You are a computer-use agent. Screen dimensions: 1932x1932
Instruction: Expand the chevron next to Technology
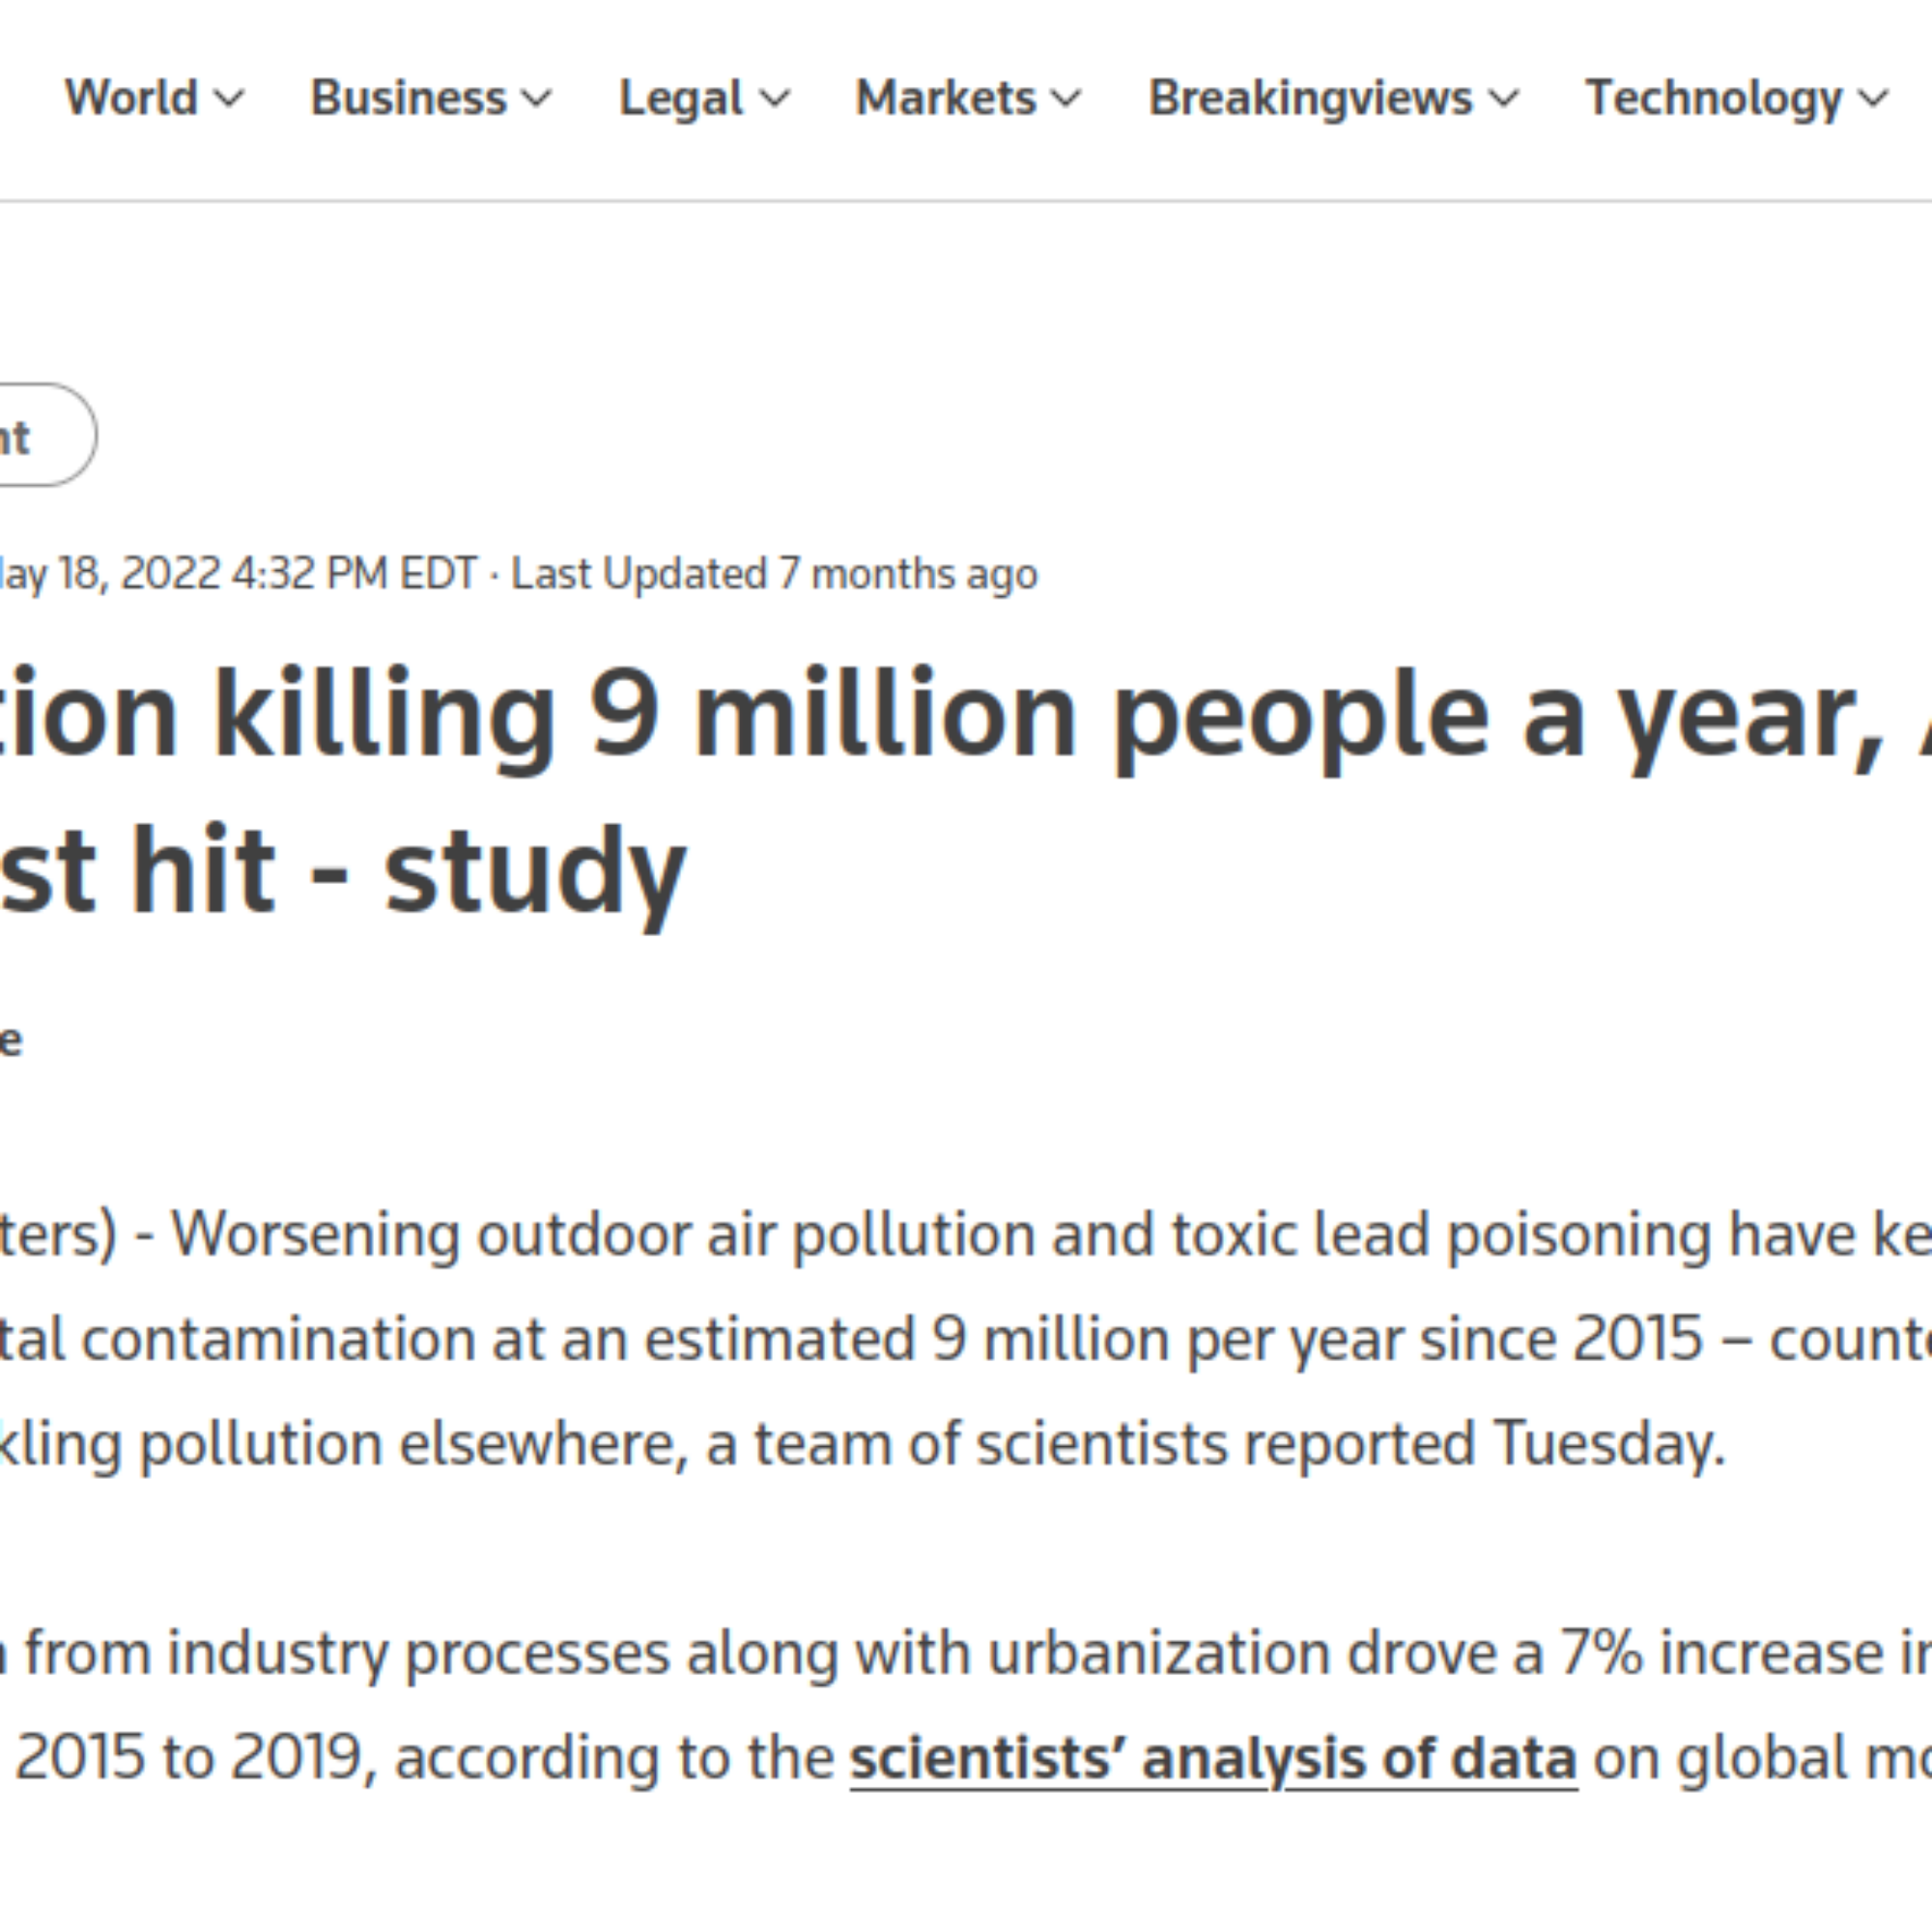pos(1873,99)
